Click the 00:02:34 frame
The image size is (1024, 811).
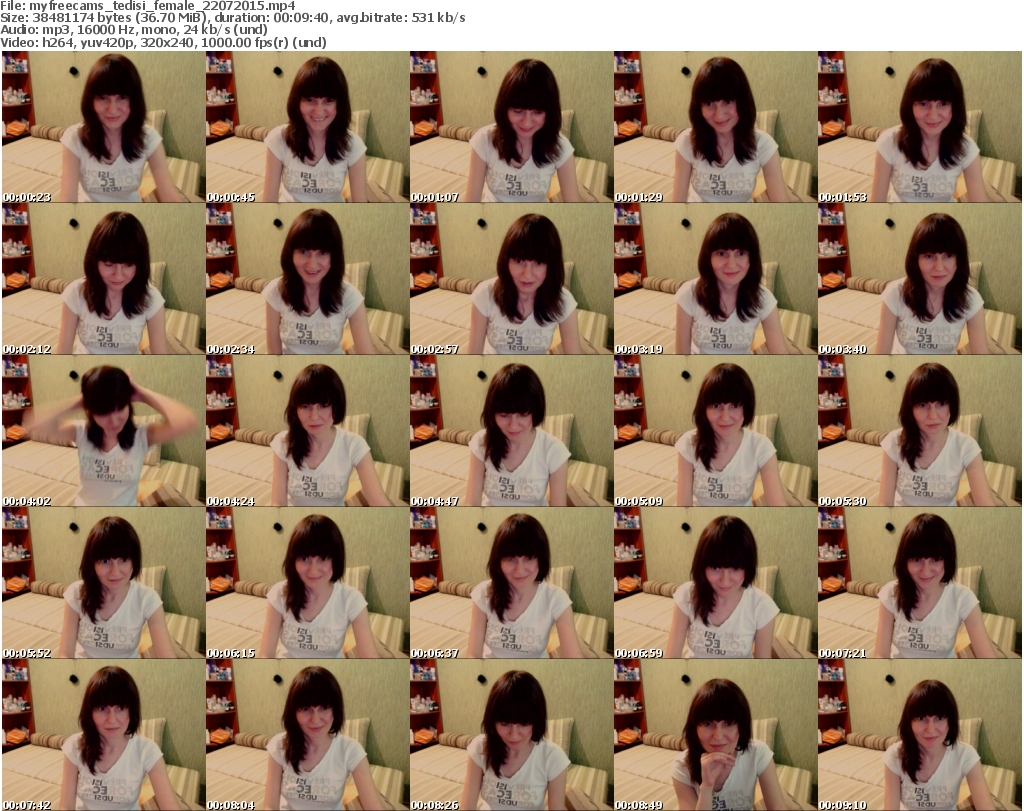[308, 279]
